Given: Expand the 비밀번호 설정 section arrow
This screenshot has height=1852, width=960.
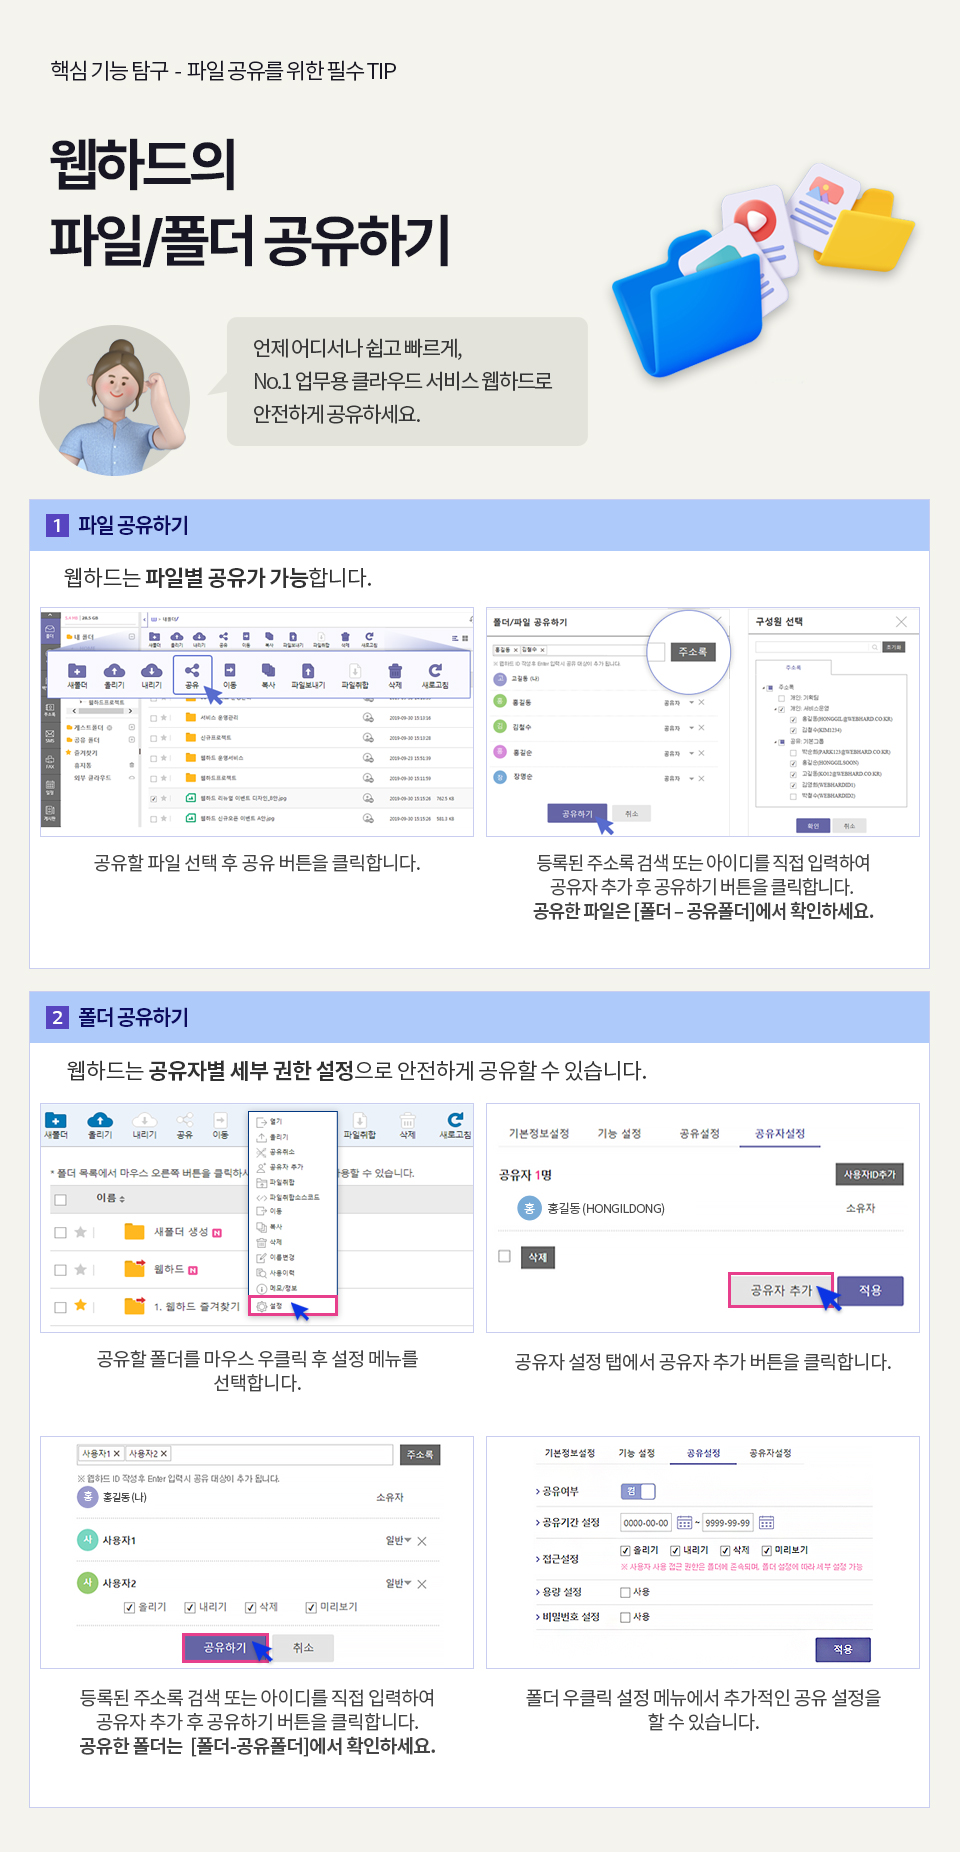Looking at the screenshot, I should (538, 1617).
